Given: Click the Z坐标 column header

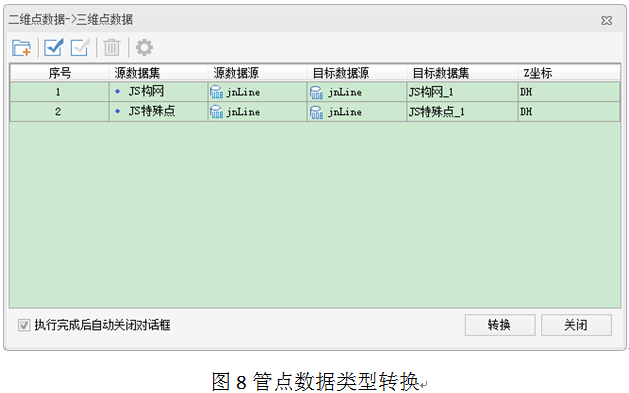Looking at the screenshot, I should [x=569, y=73].
